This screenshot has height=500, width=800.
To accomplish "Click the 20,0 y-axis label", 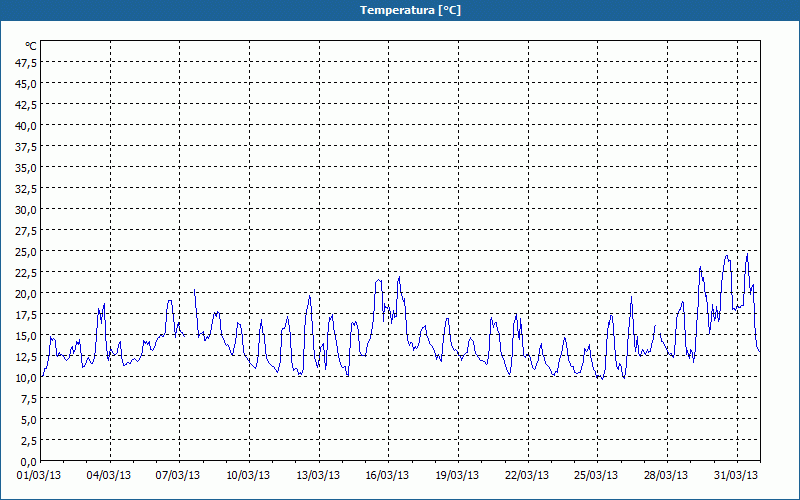I will [27, 293].
